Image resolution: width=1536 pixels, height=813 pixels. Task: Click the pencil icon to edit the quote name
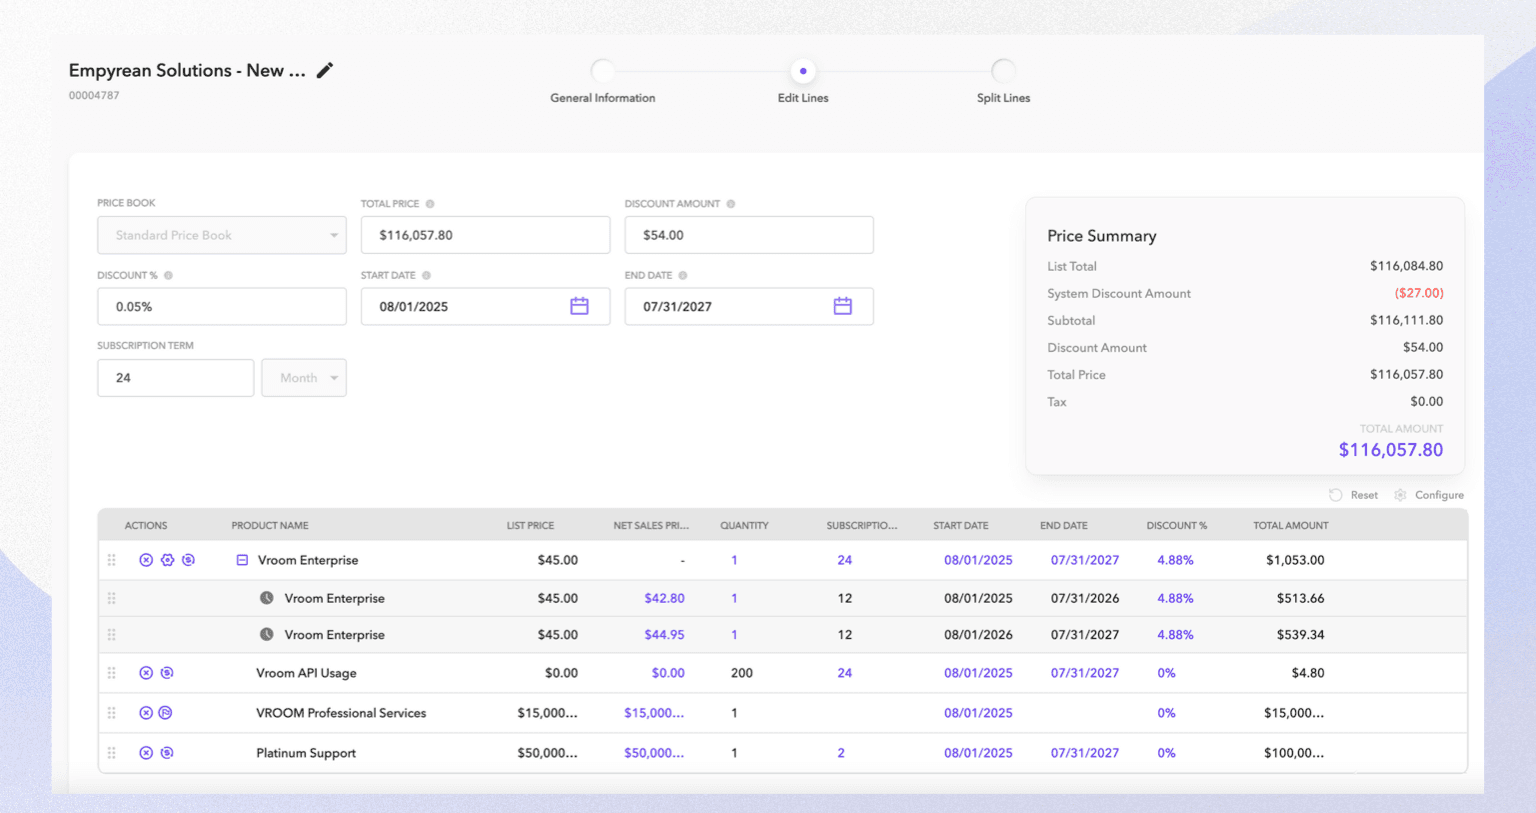[324, 70]
